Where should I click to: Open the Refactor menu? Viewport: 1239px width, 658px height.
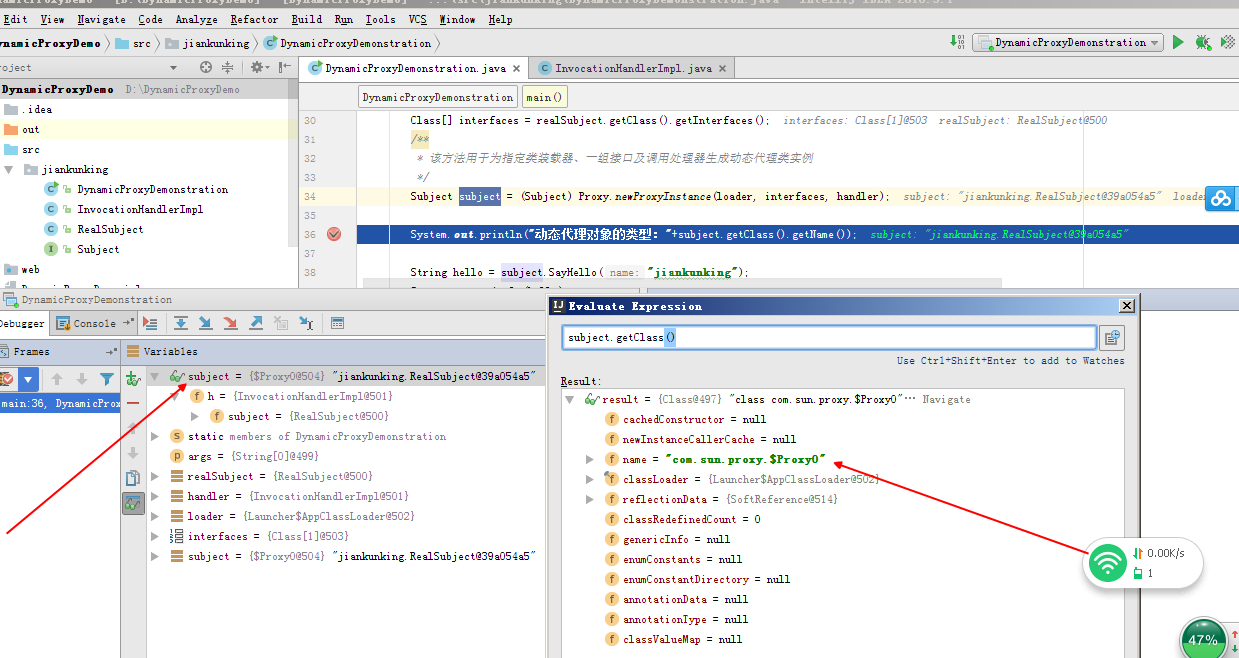point(254,19)
